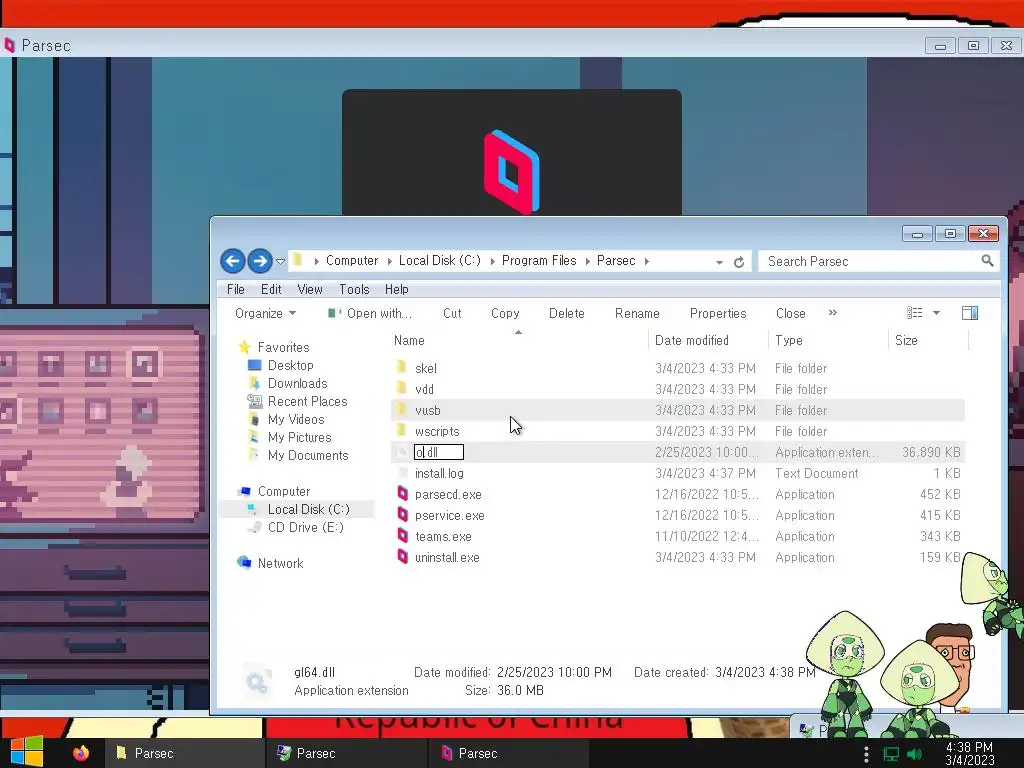Click the search magnifier icon
This screenshot has width=1024, height=768.
pos(987,261)
